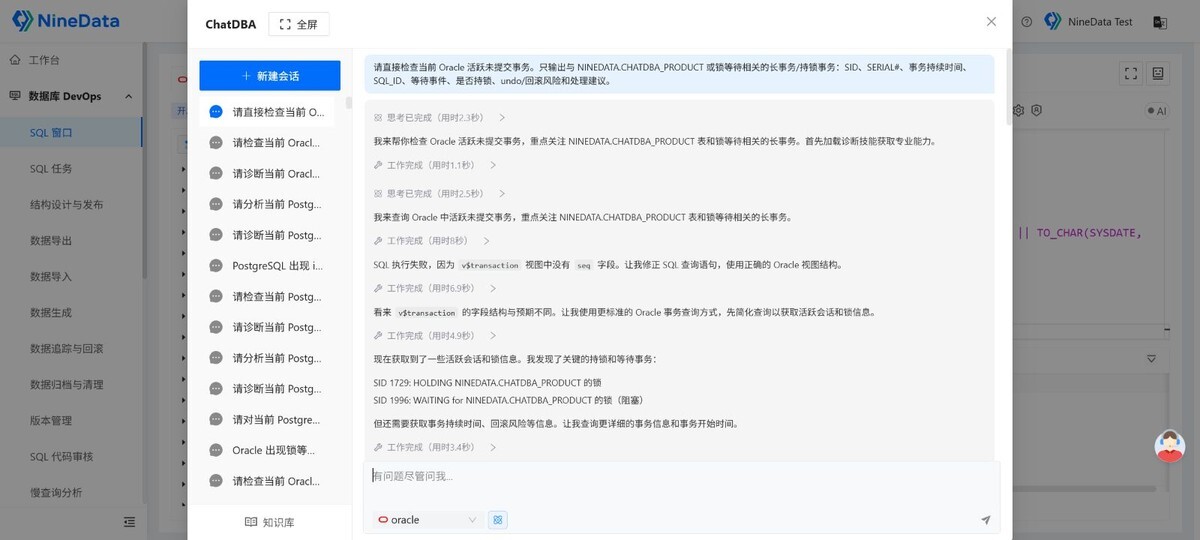The height and width of the screenshot is (540, 1200).
Task: Toggle the AI switch in SQL editor
Action: [x=1155, y=111]
